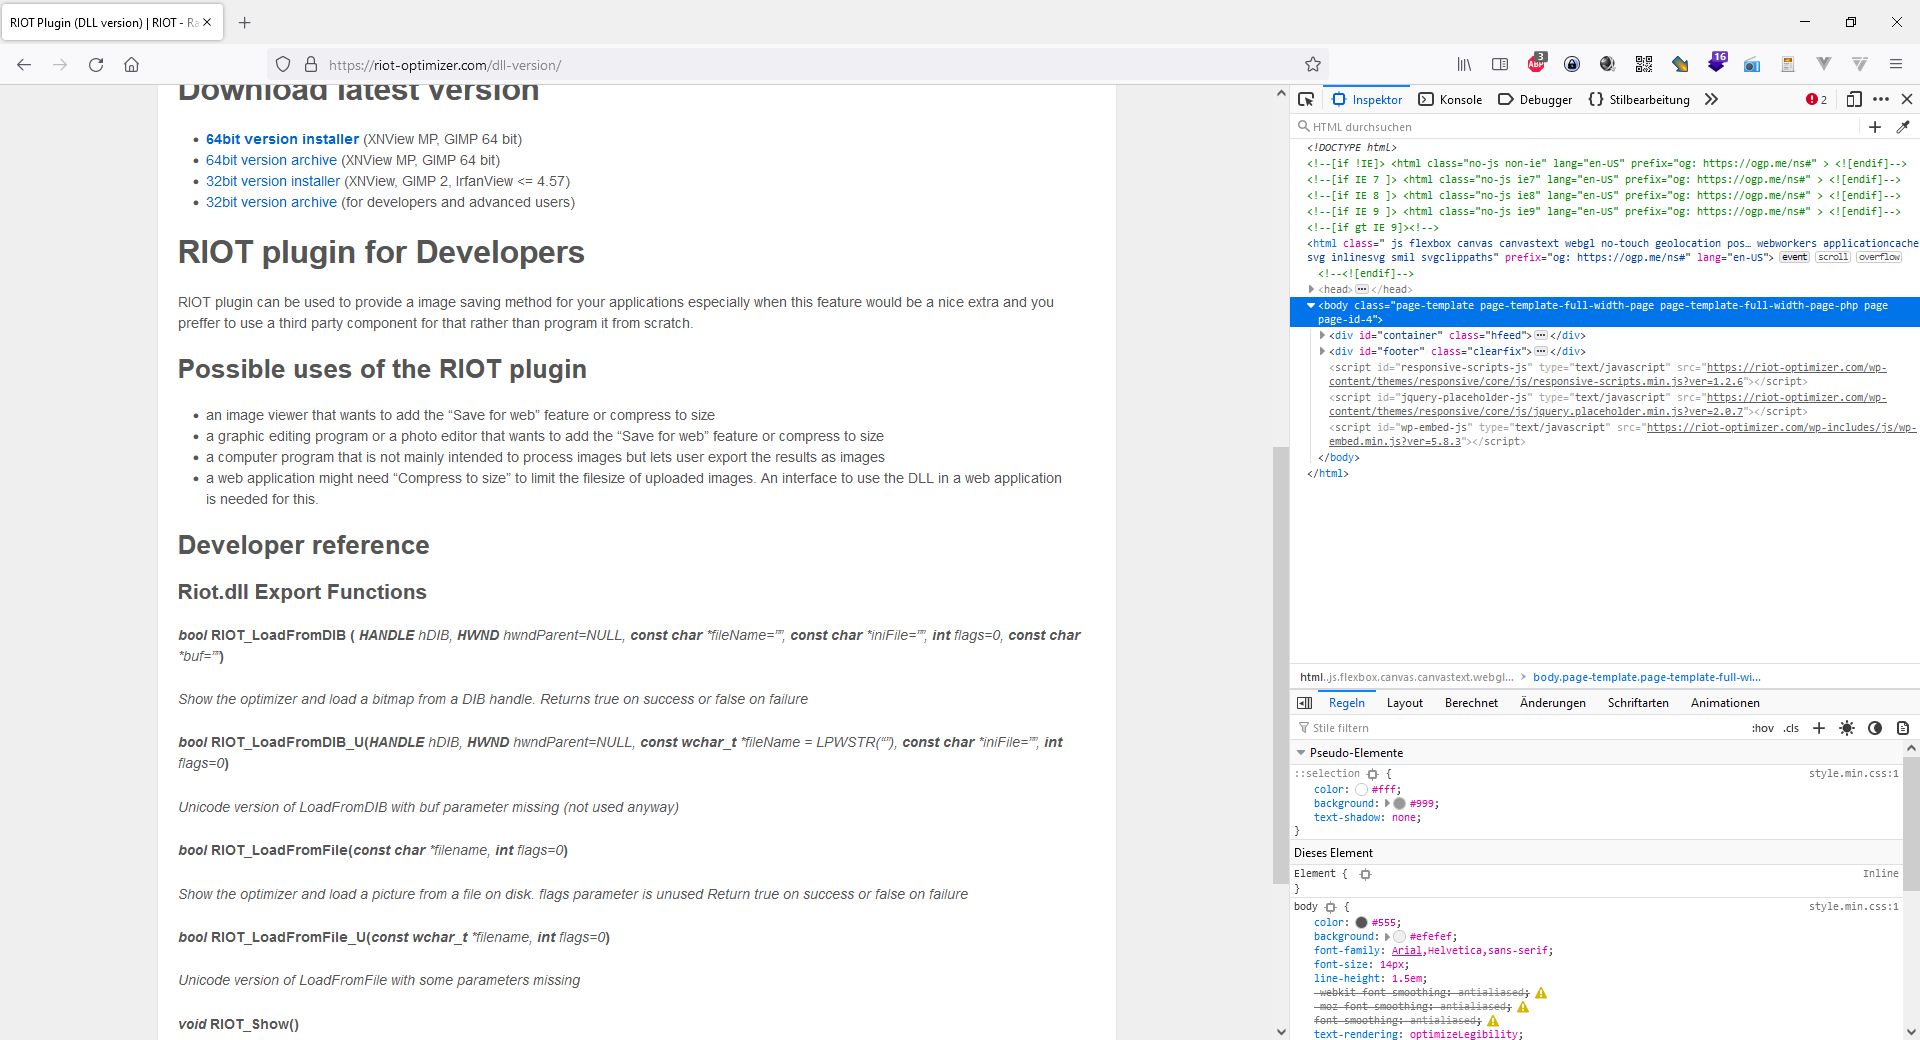This screenshot has width=1920, height=1040.
Task: Open color picker for #fff swatch
Action: point(1361,789)
